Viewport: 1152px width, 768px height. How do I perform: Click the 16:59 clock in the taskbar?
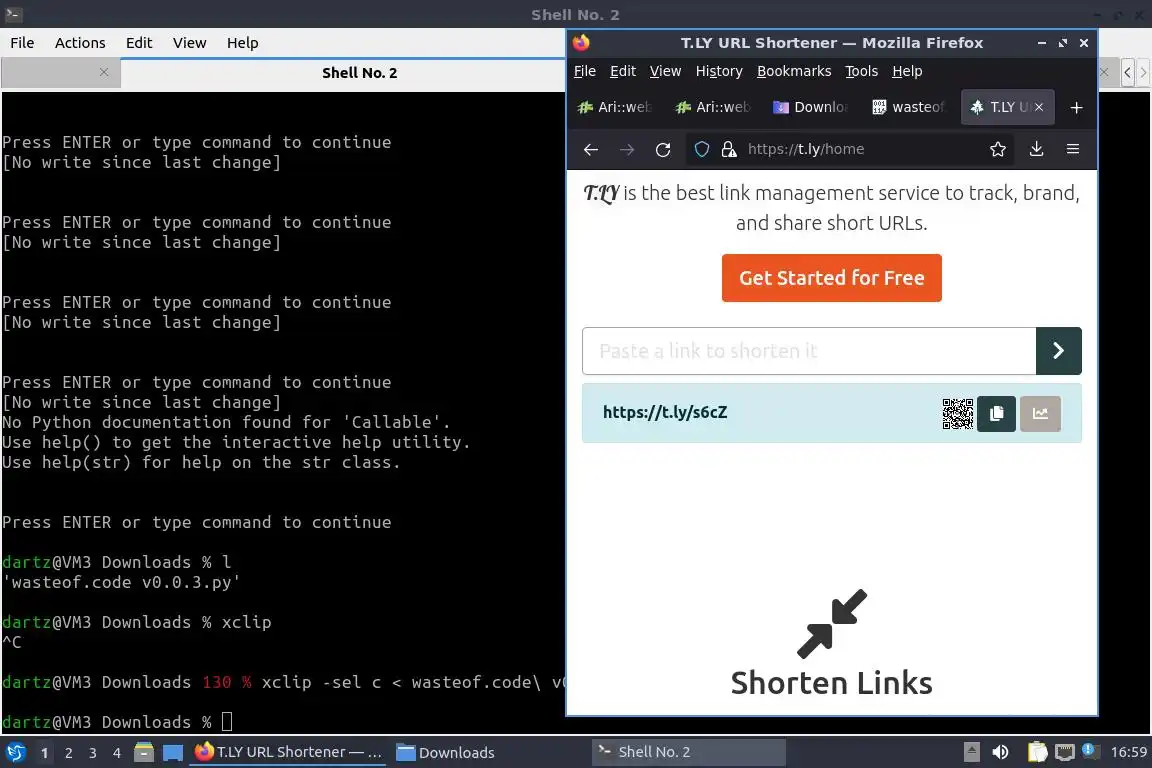coord(1128,752)
